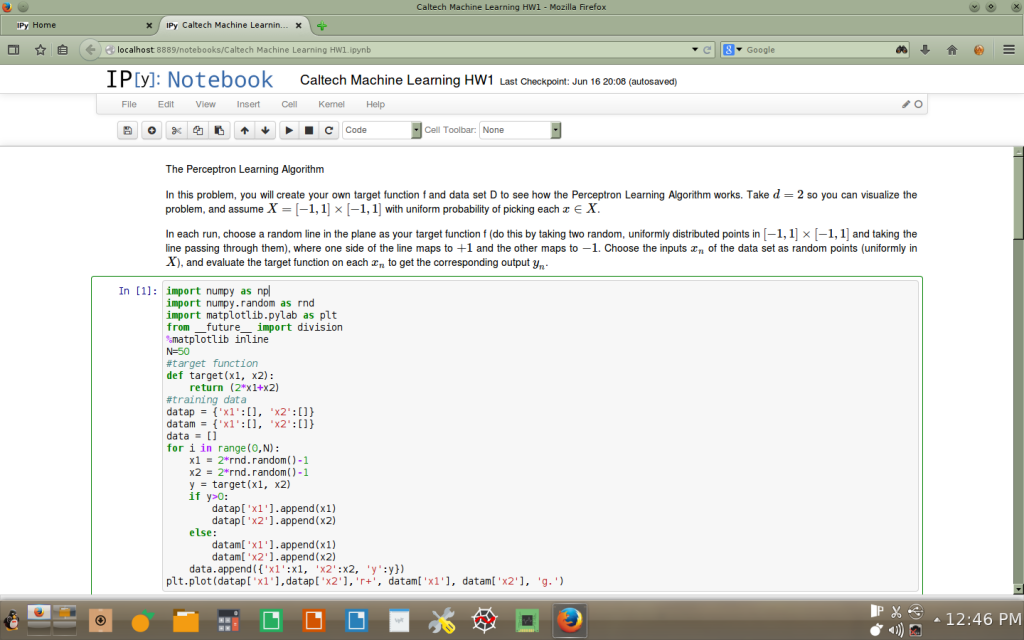Move the cell up with arrow icon

click(244, 130)
